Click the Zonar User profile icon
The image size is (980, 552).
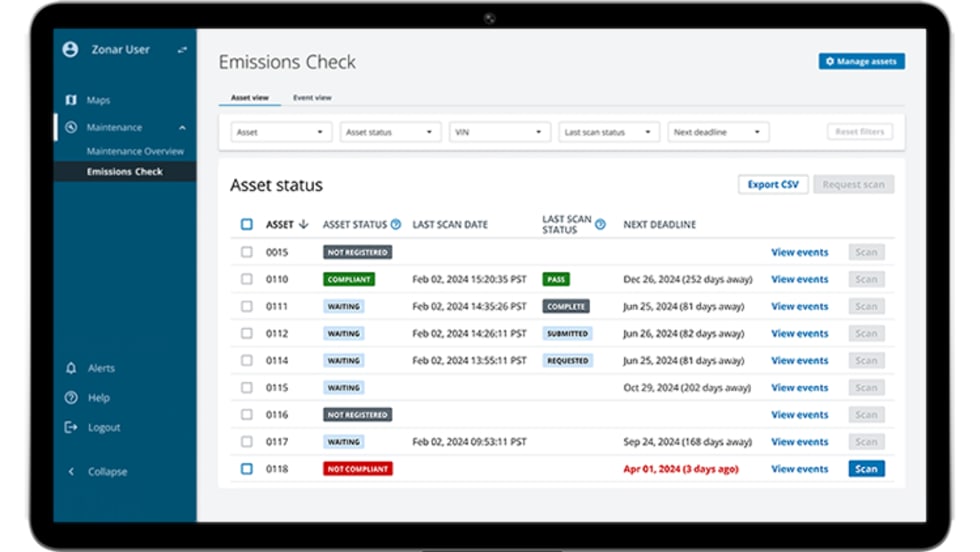click(x=71, y=49)
